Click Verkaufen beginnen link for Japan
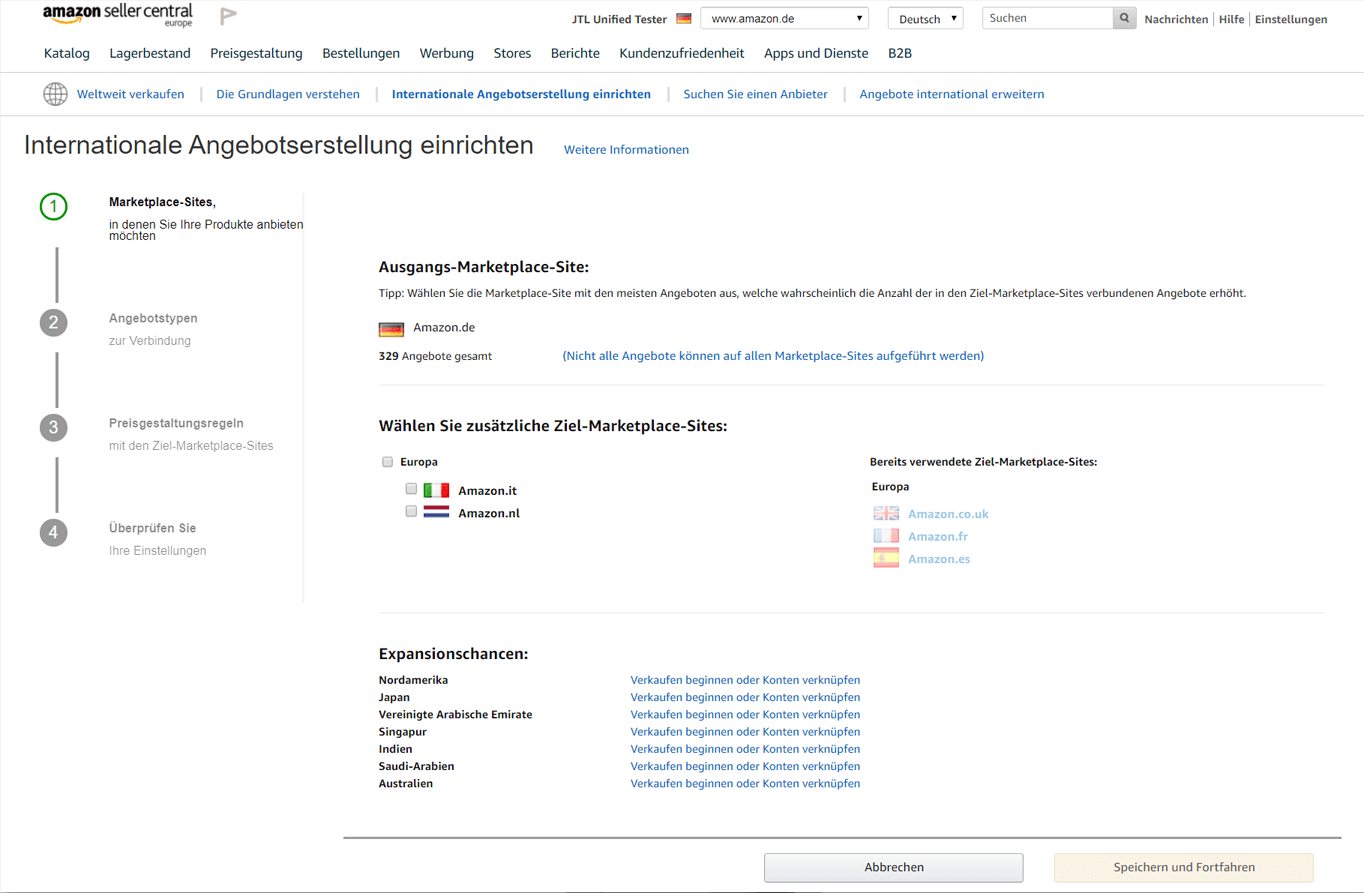This screenshot has width=1364, height=893. (x=745, y=697)
